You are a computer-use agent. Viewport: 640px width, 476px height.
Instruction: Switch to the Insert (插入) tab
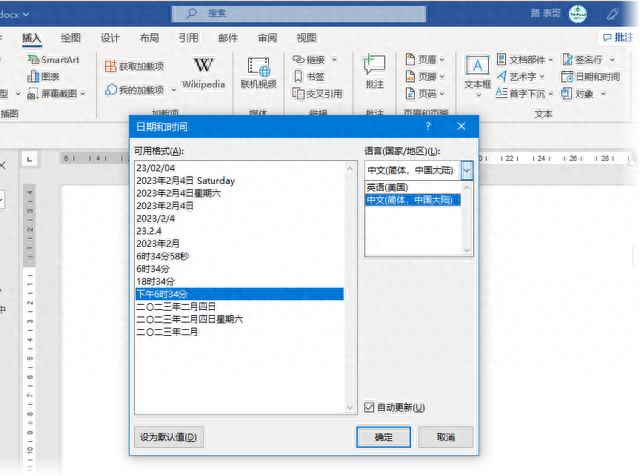click(x=31, y=38)
